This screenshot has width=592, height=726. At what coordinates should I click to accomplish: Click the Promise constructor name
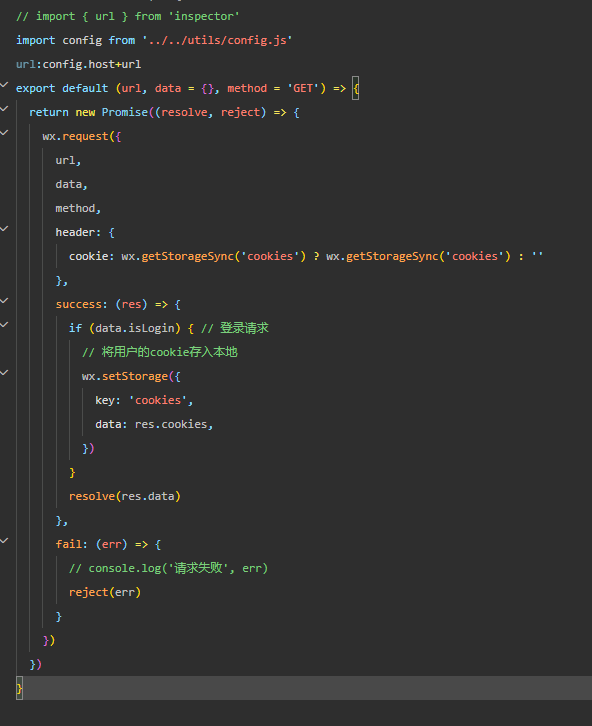[x=125, y=113]
